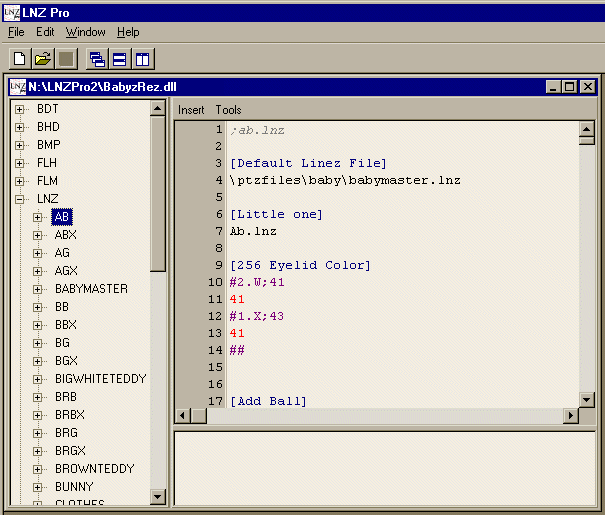This screenshot has width=605, height=515.
Task: Open the Help menu
Action: 128,32
